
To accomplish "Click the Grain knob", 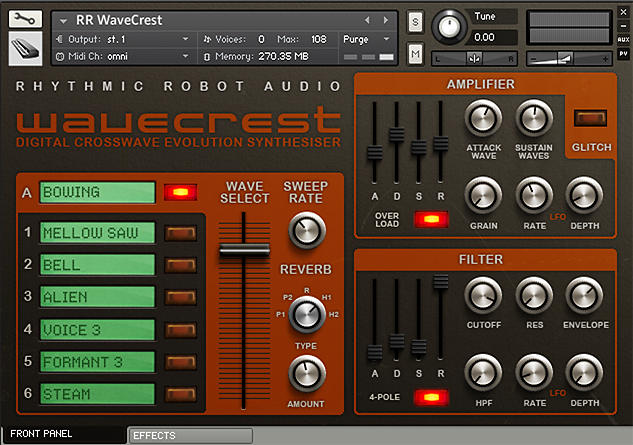I will (x=483, y=195).
